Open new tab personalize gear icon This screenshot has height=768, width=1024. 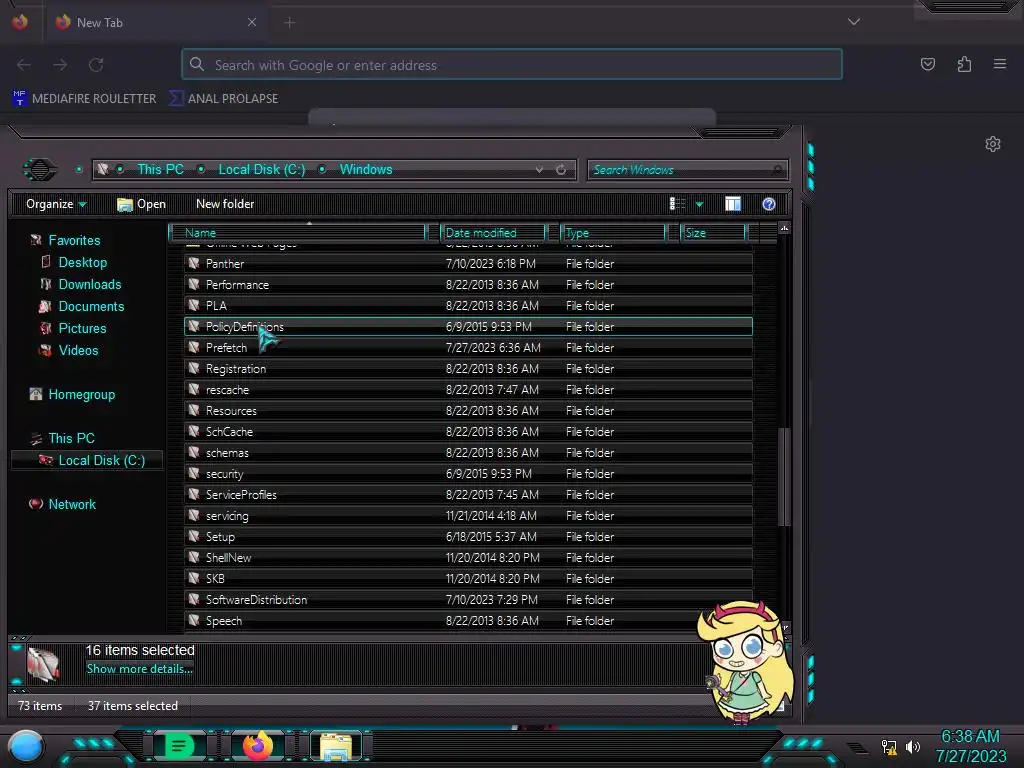point(993,144)
